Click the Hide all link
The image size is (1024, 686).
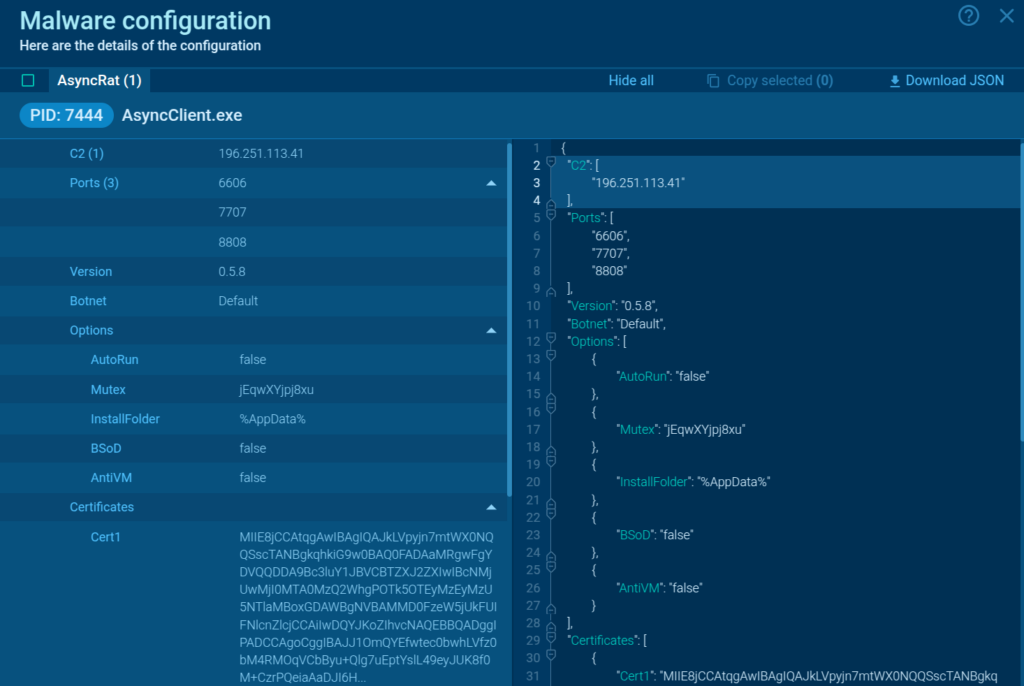pyautogui.click(x=631, y=81)
